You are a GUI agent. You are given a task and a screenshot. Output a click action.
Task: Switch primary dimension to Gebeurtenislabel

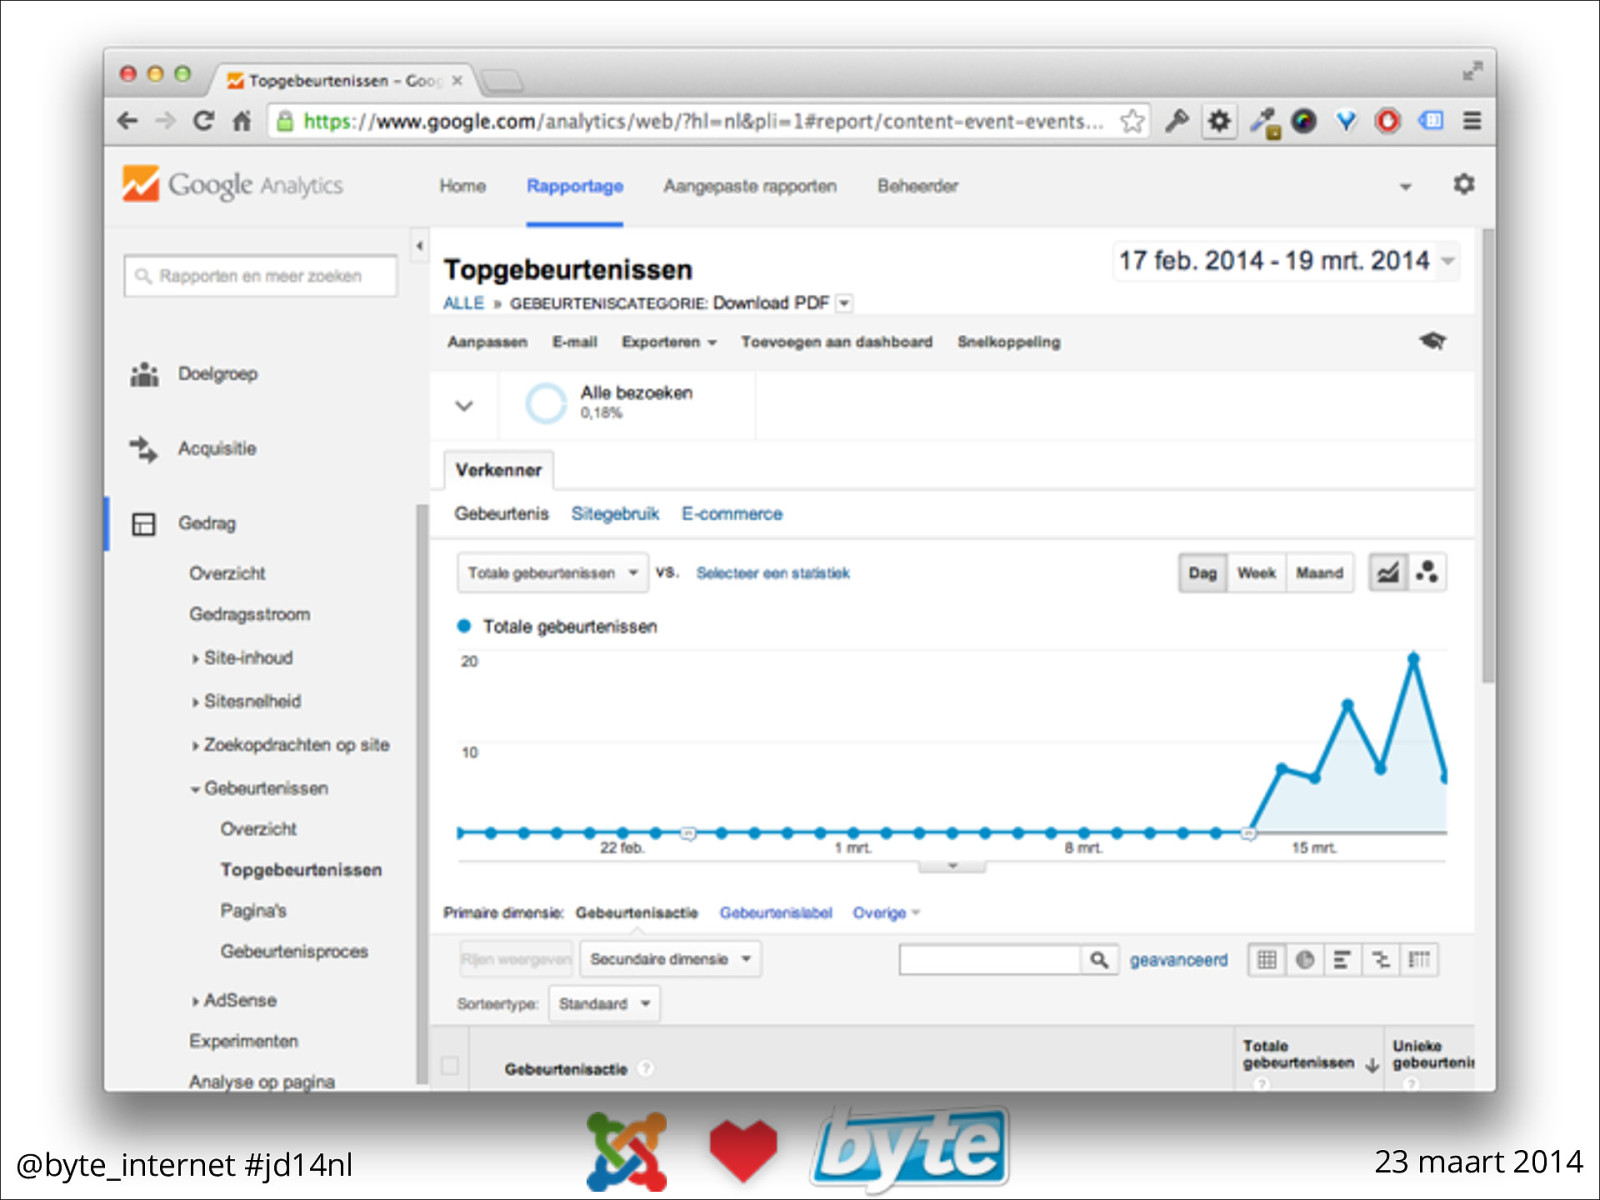click(776, 913)
